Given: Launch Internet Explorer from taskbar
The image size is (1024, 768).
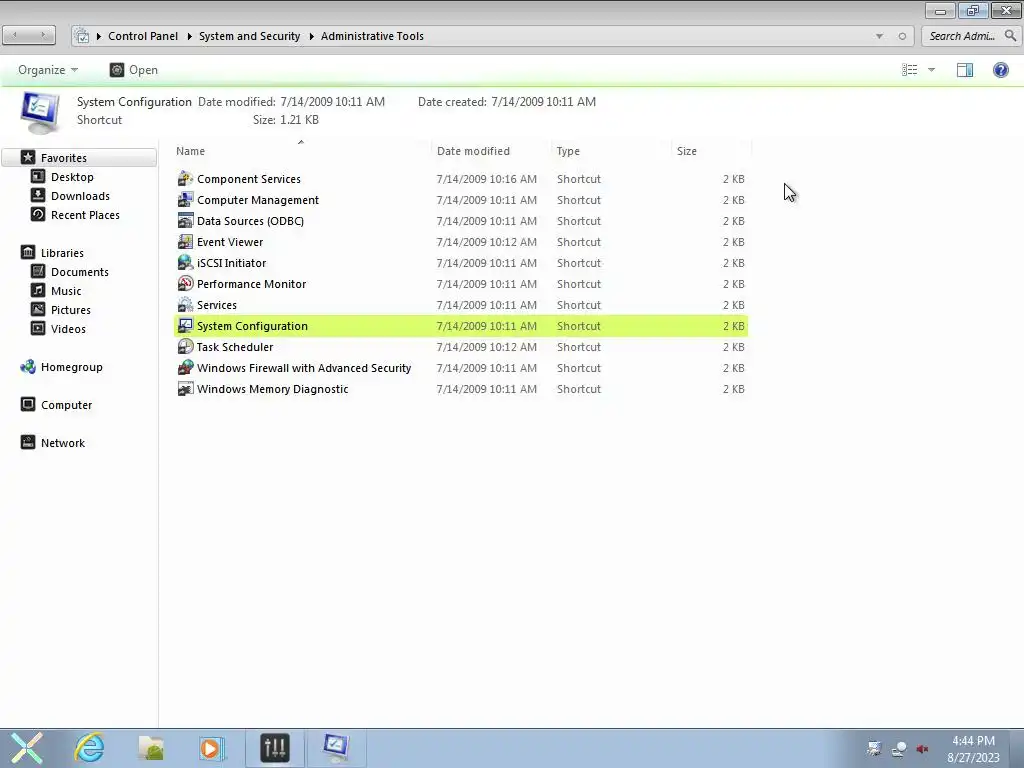Looking at the screenshot, I should (x=89, y=748).
